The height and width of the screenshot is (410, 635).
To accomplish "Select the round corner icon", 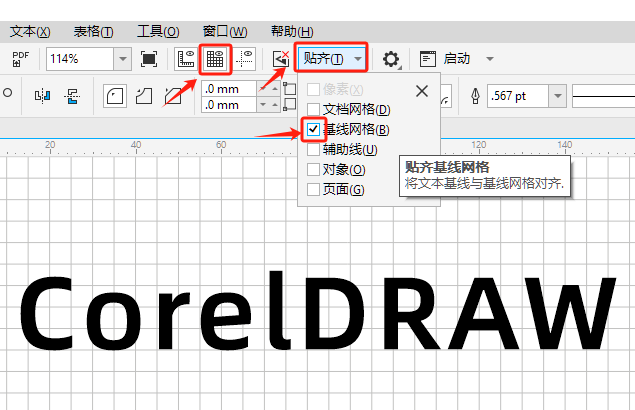I will [x=115, y=96].
